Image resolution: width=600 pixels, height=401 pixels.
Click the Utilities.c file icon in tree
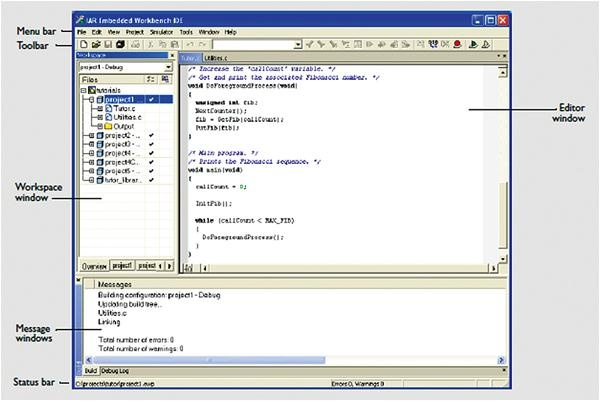coord(108,117)
